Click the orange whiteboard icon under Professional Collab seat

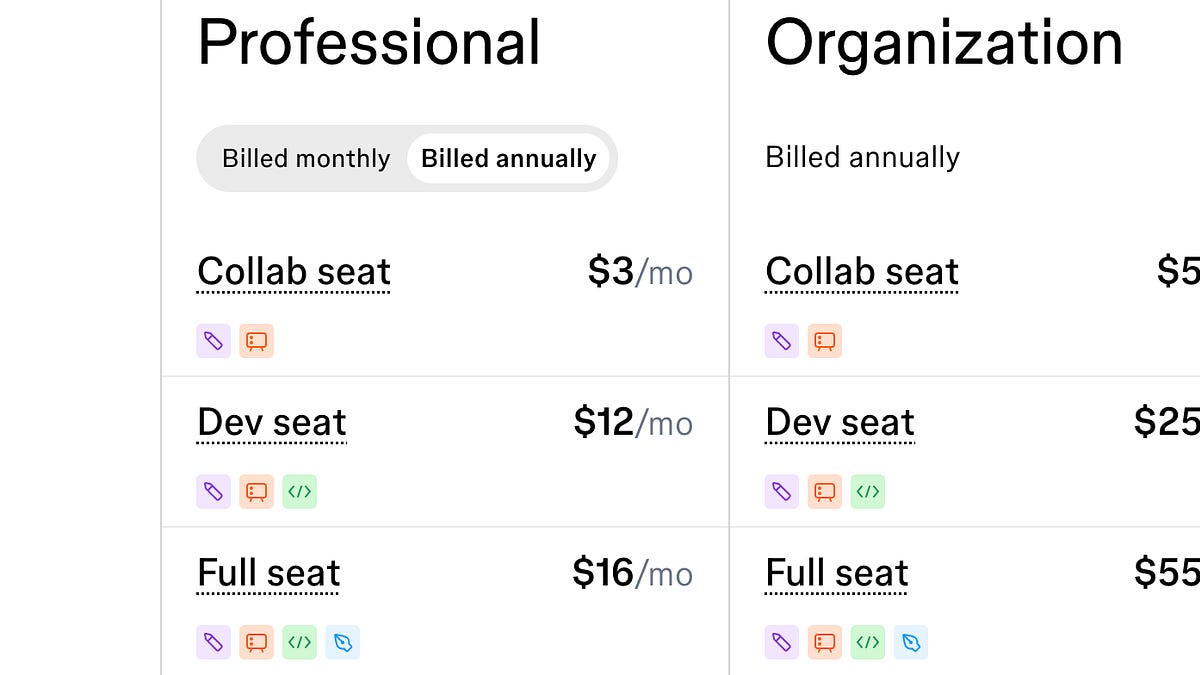256,341
